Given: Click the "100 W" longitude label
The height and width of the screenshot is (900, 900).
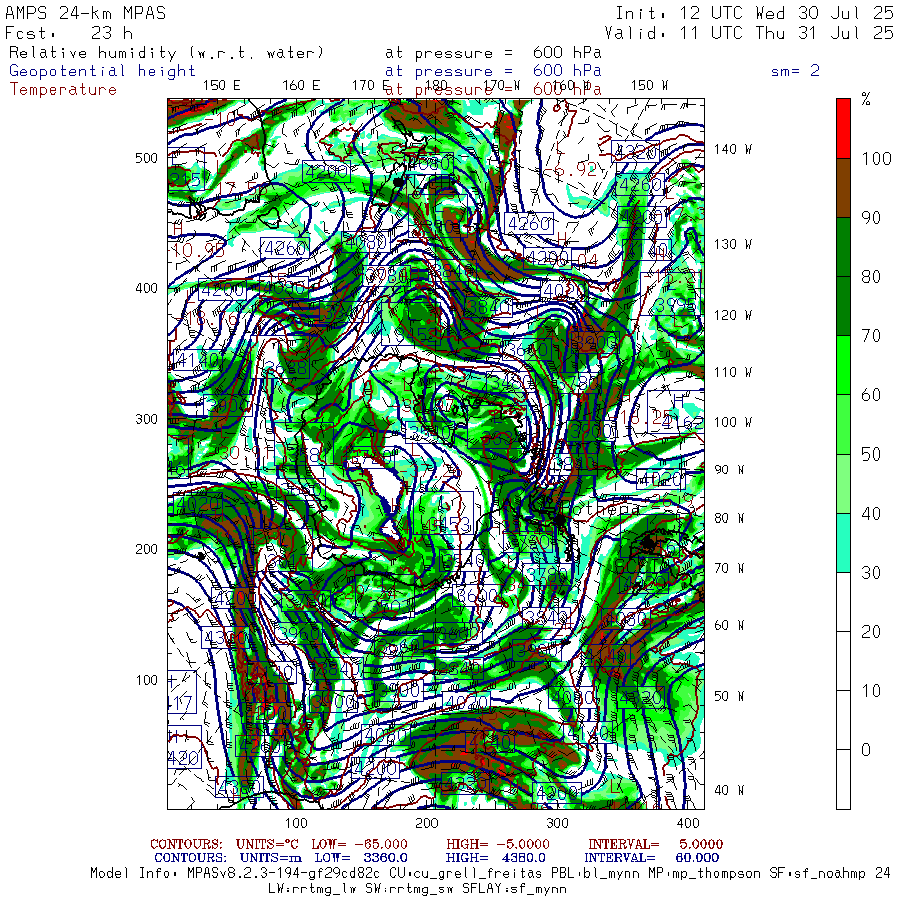Looking at the screenshot, I should coord(732,422).
